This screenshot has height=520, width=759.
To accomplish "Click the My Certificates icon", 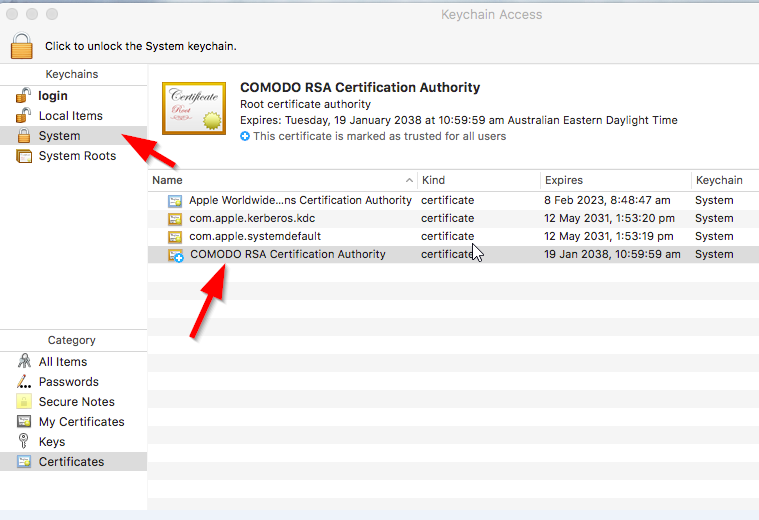I will point(24,421).
